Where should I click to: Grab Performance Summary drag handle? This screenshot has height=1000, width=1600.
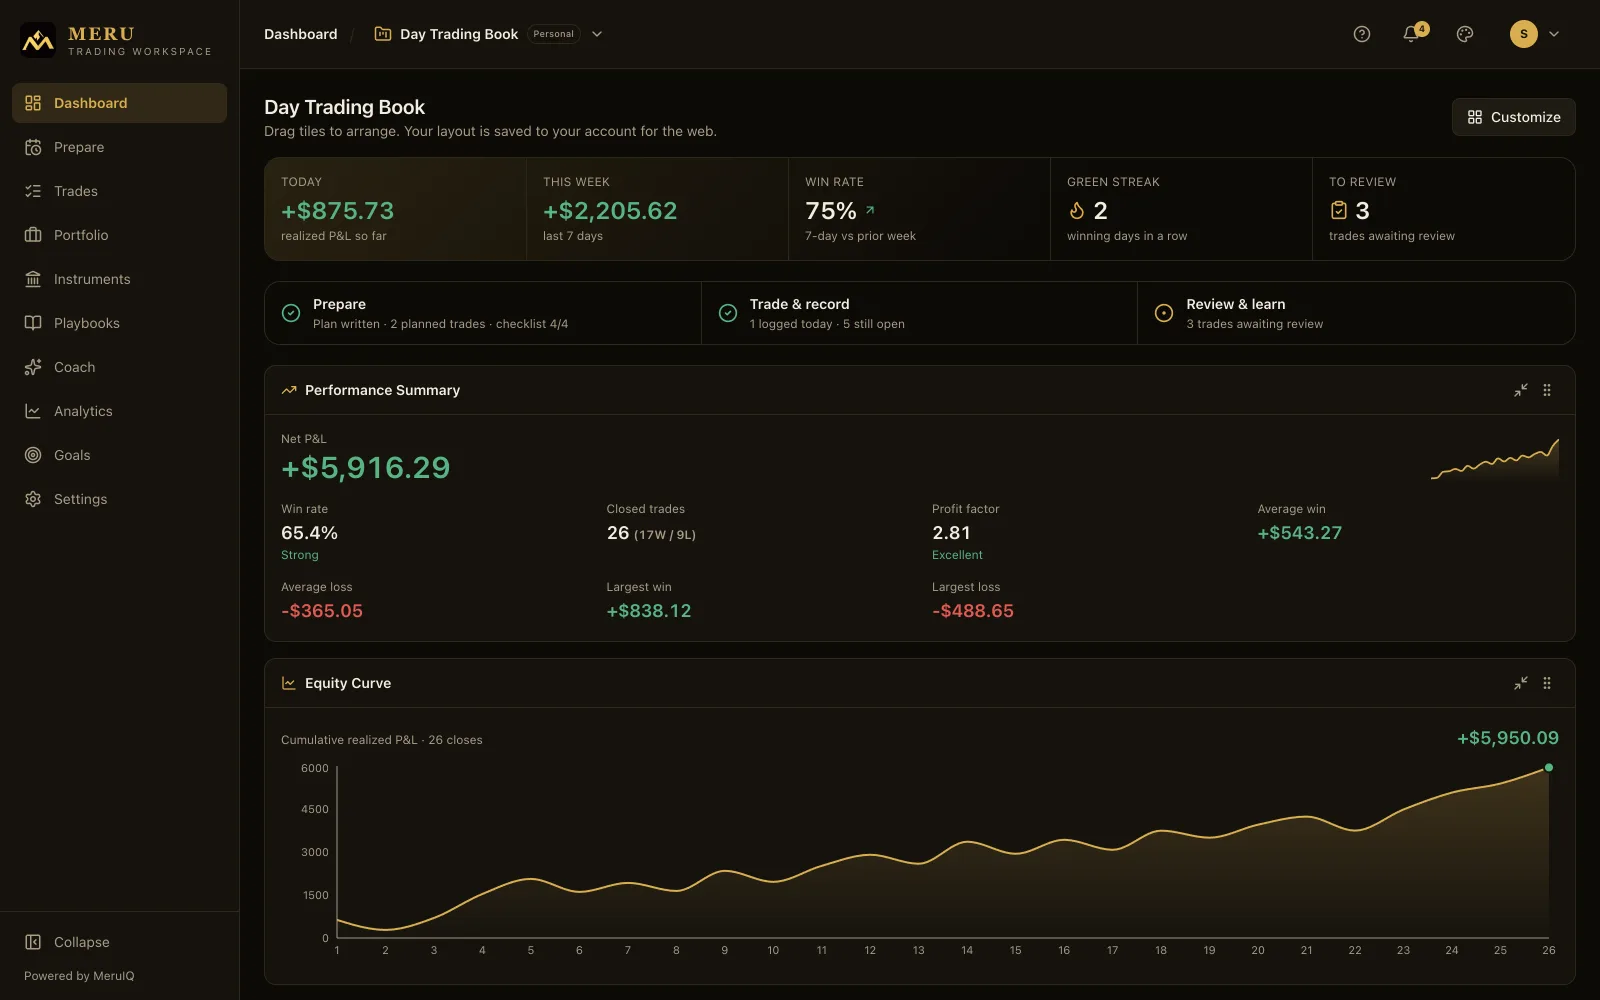tap(1547, 390)
